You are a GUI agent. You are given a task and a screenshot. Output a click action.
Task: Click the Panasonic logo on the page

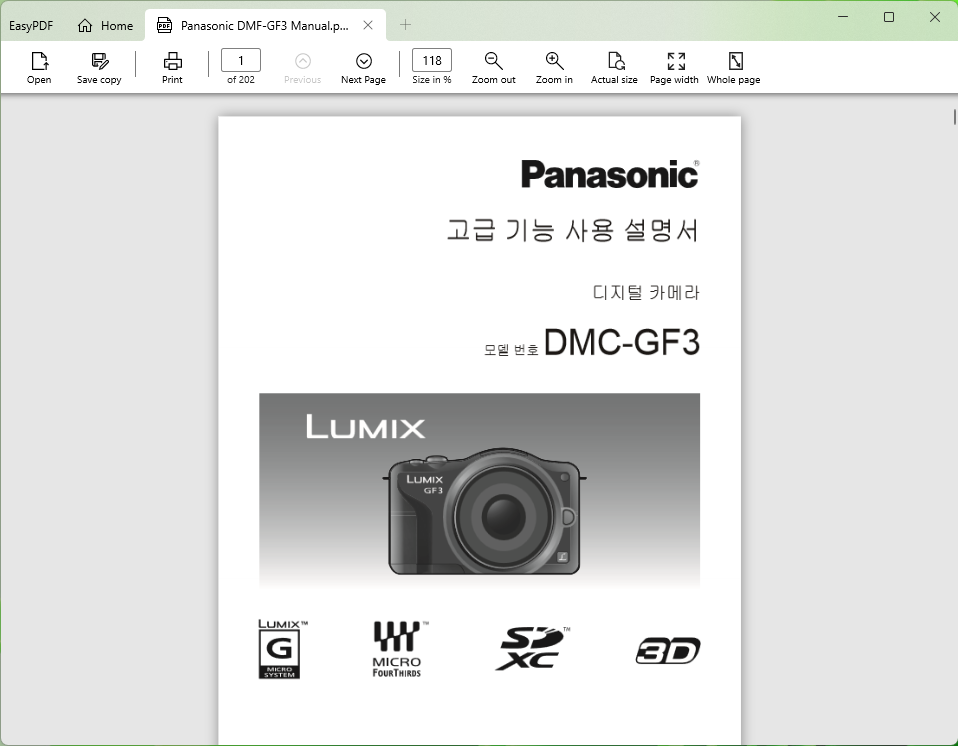point(610,174)
